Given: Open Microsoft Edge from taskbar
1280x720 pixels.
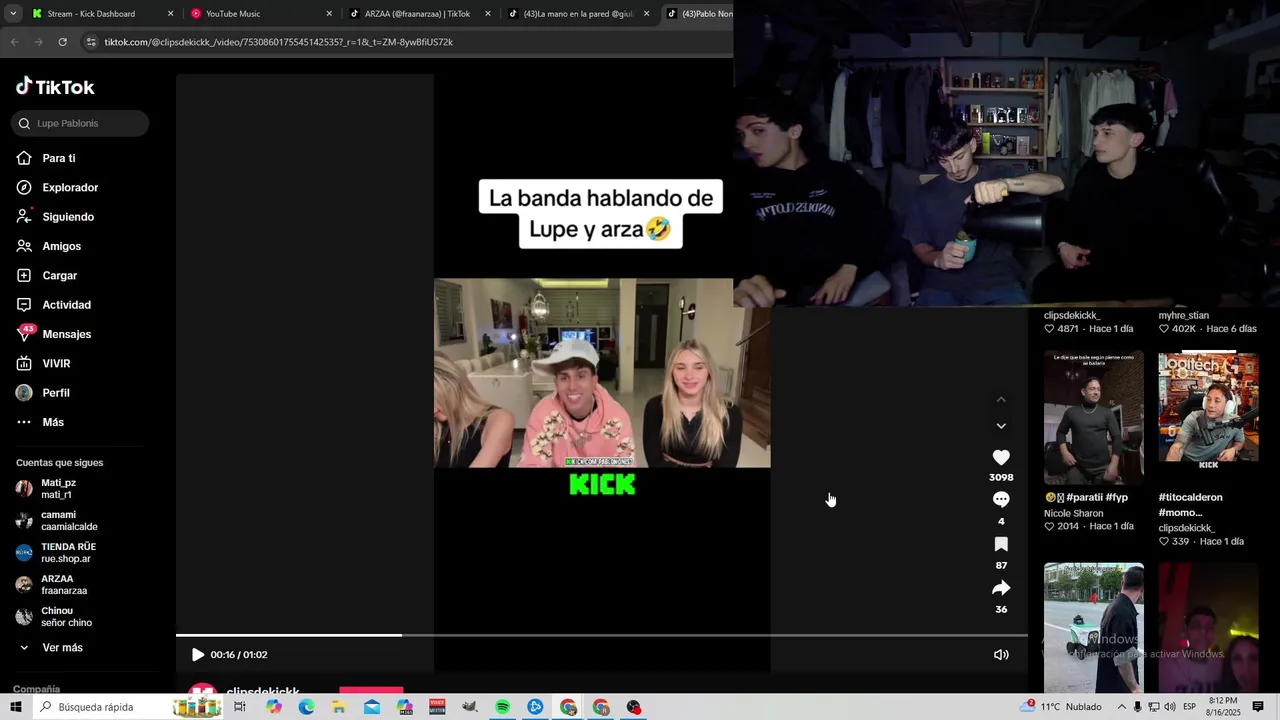Looking at the screenshot, I should pos(306,707).
